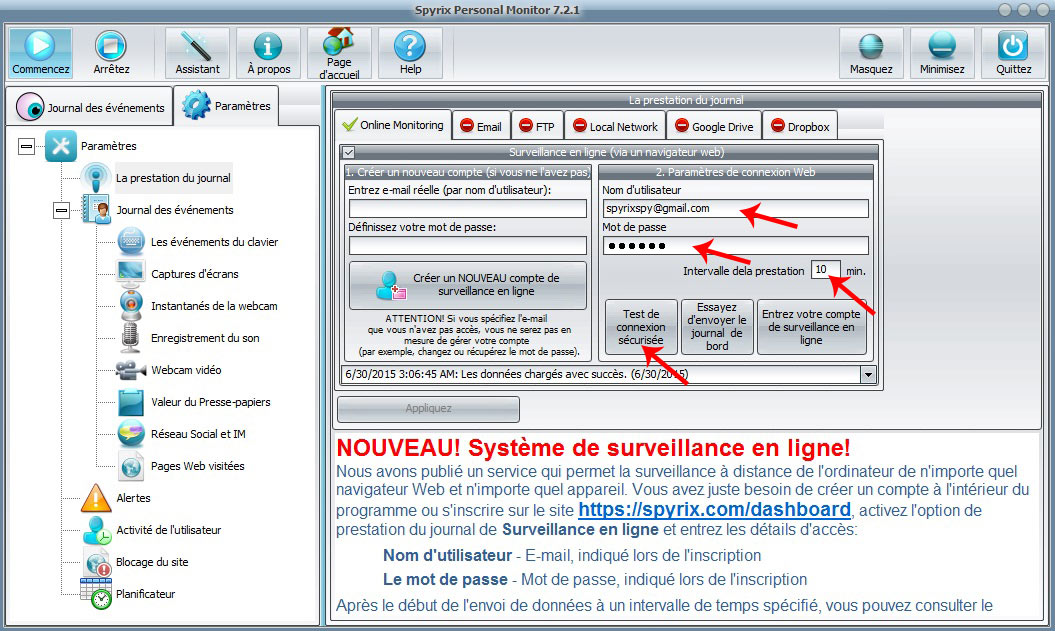Image resolution: width=1055 pixels, height=631 pixels.
Task: Click the user clock icon beside Activité
Action: [x=97, y=530]
